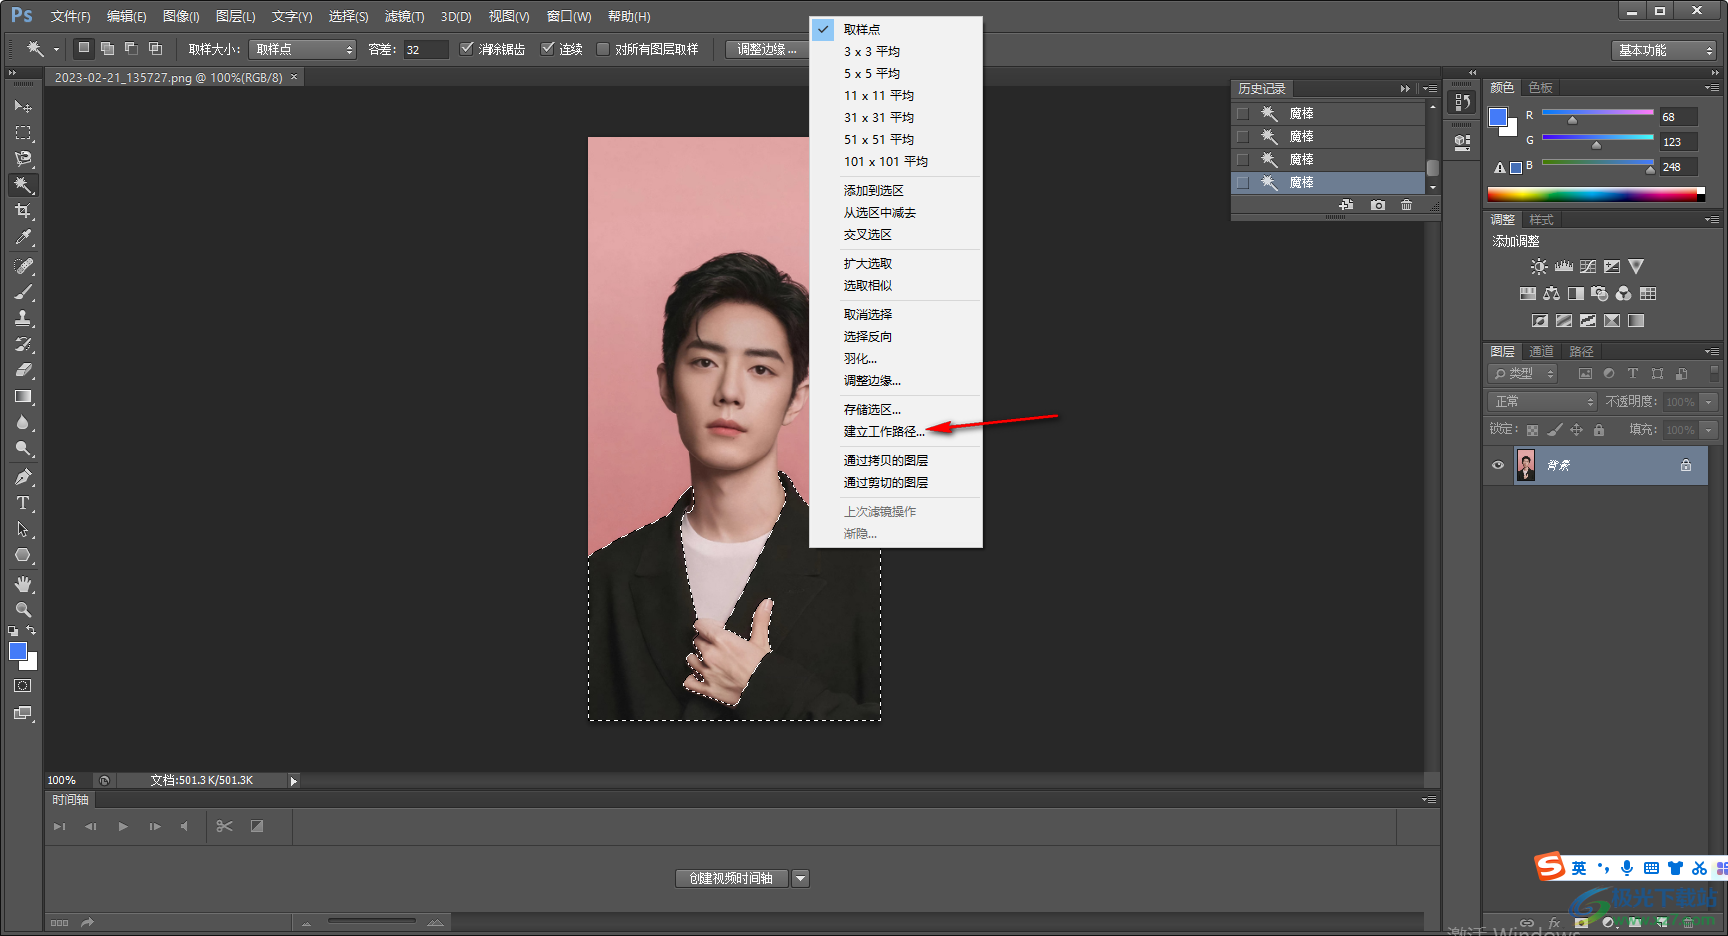Add a Vibrance adjustment layer
Screen dimensions: 1728x936
pyautogui.click(x=1636, y=267)
